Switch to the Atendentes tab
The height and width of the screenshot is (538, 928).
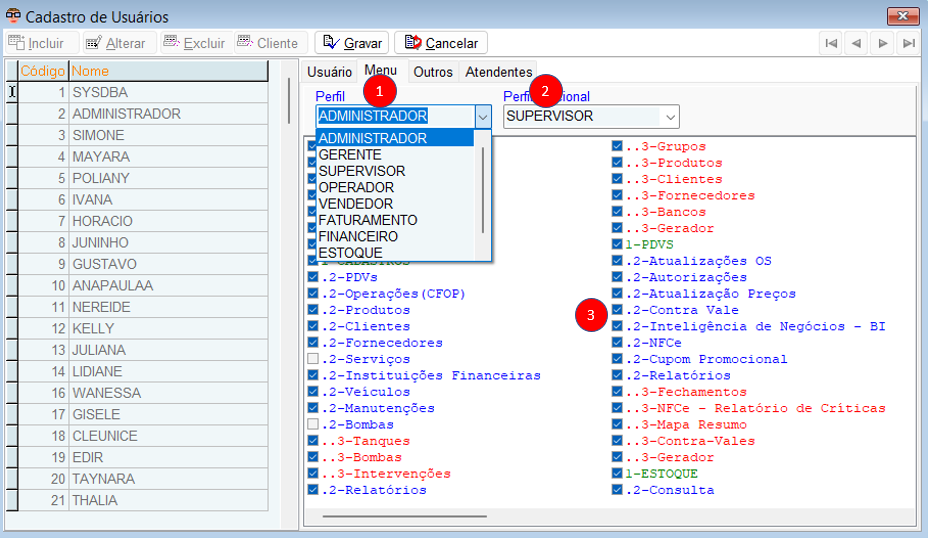(498, 72)
